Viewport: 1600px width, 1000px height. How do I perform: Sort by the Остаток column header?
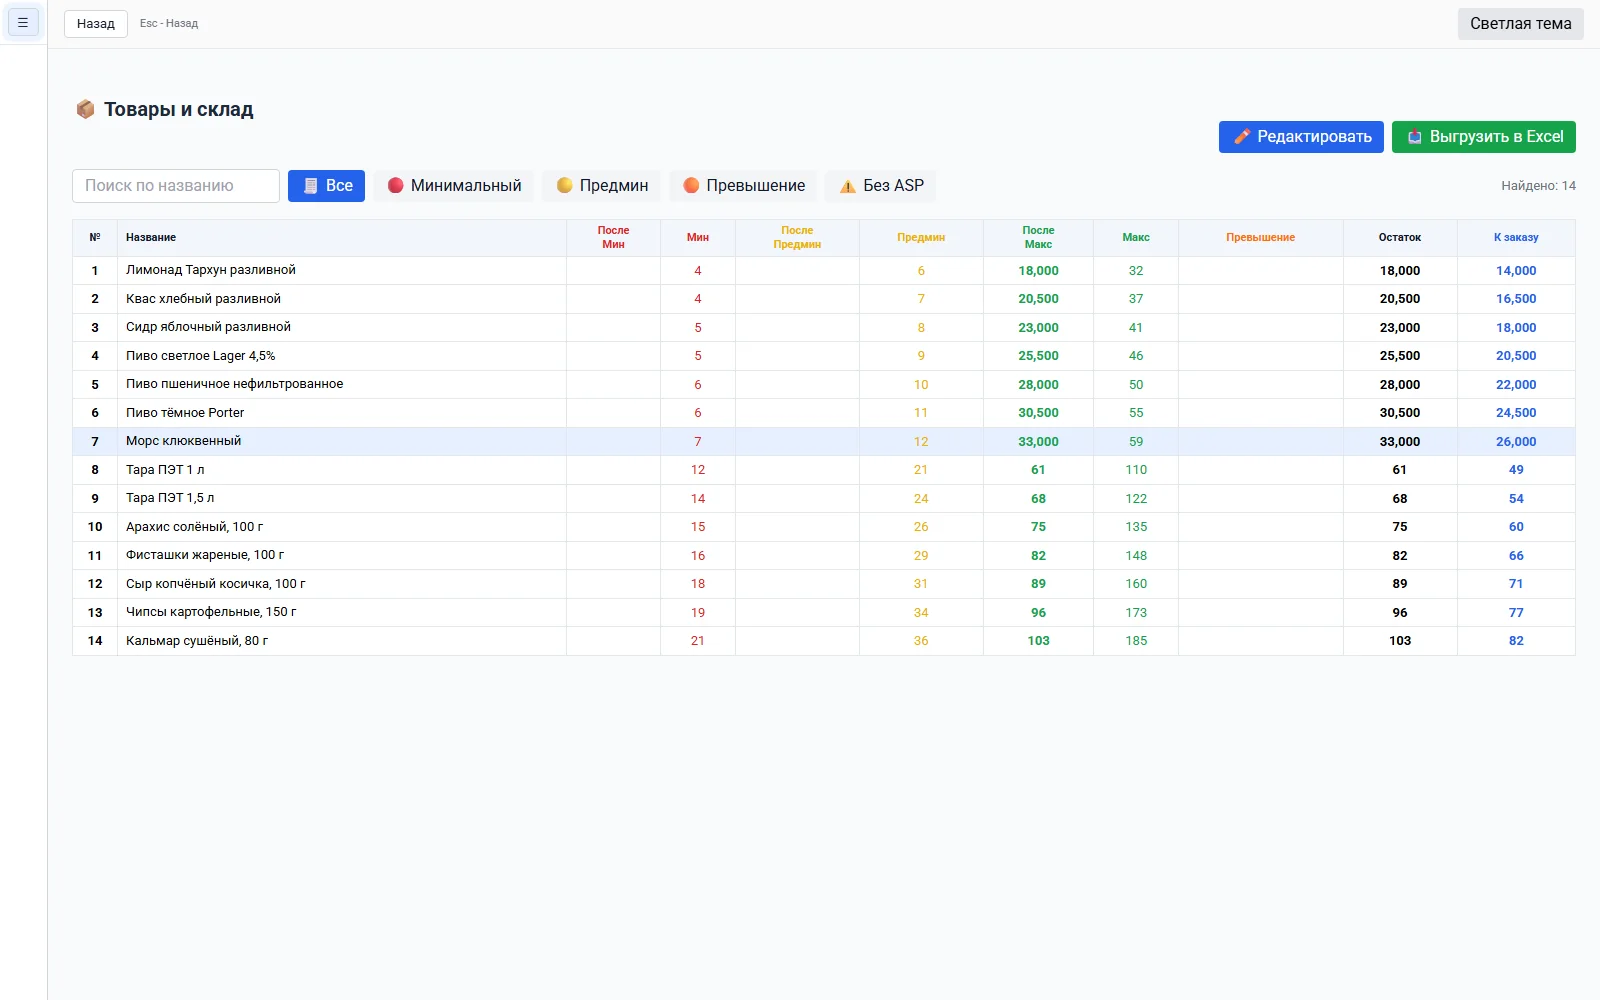click(1399, 238)
